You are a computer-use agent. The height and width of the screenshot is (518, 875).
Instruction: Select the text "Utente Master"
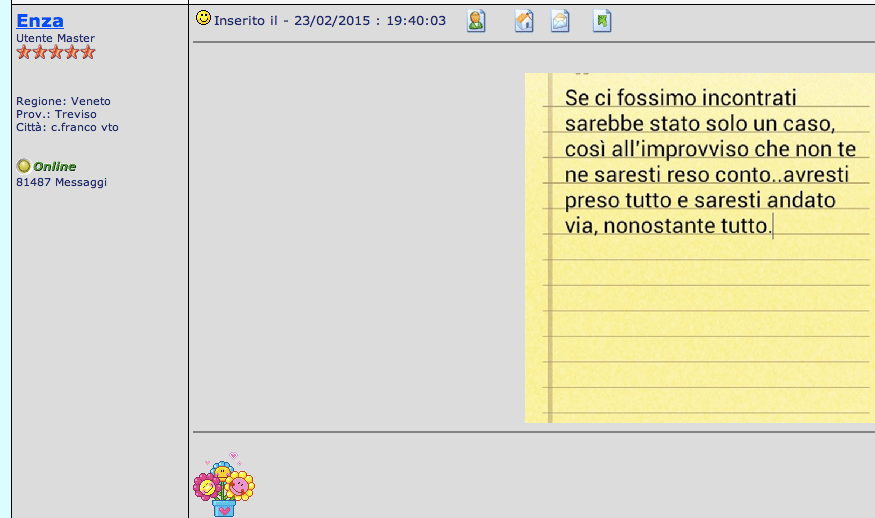55,38
